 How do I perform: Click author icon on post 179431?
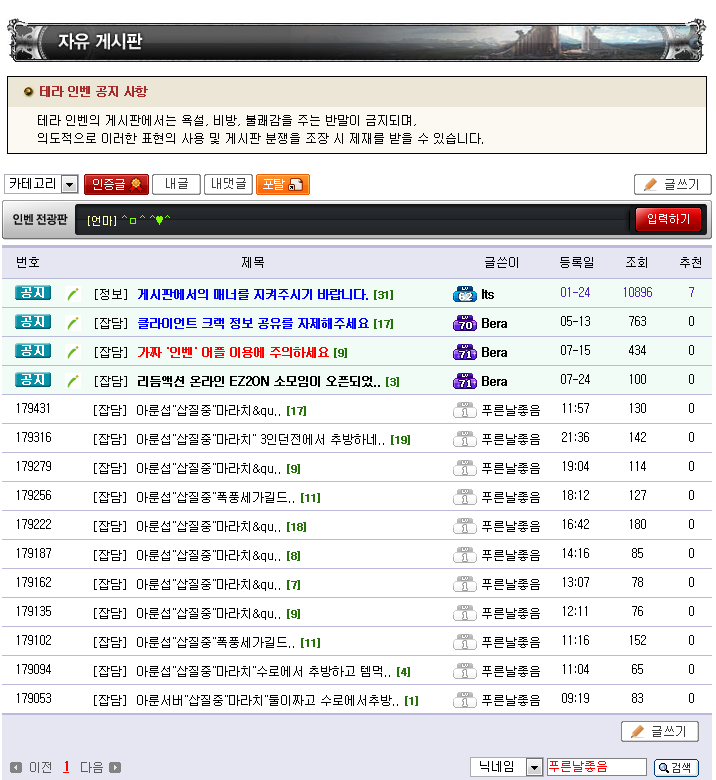click(x=464, y=410)
